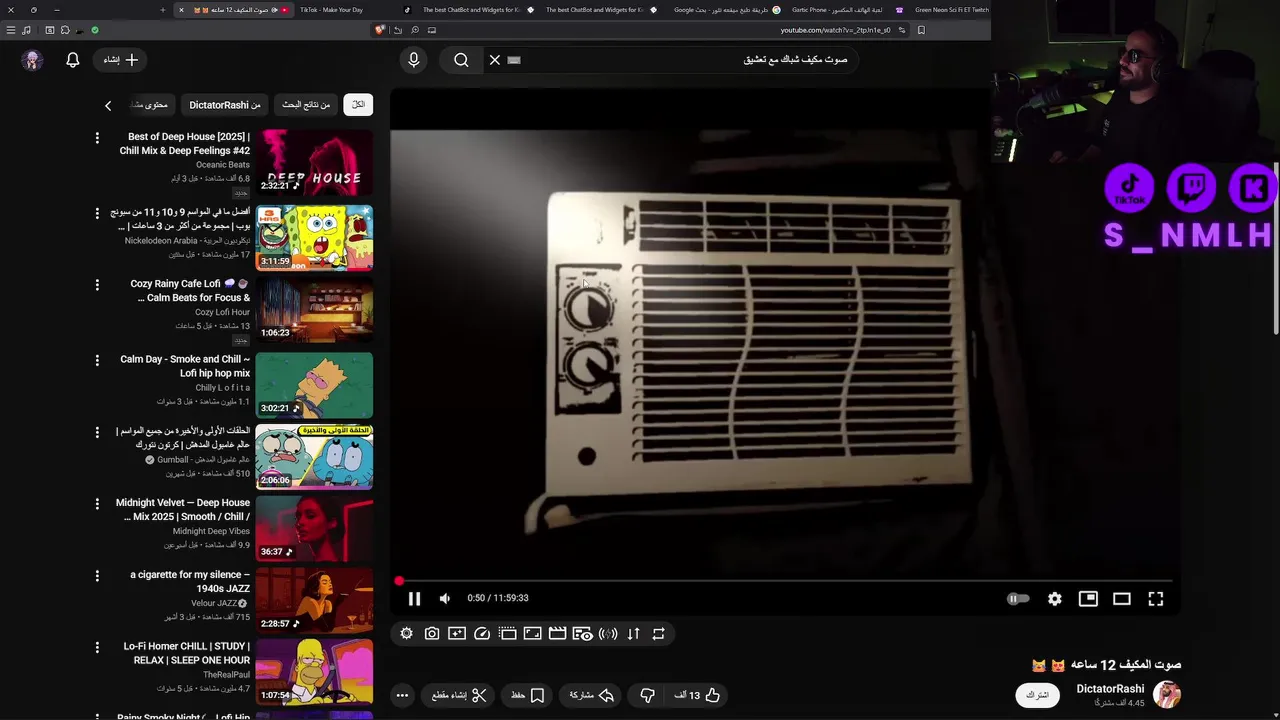Clear the search query with X

point(494,60)
